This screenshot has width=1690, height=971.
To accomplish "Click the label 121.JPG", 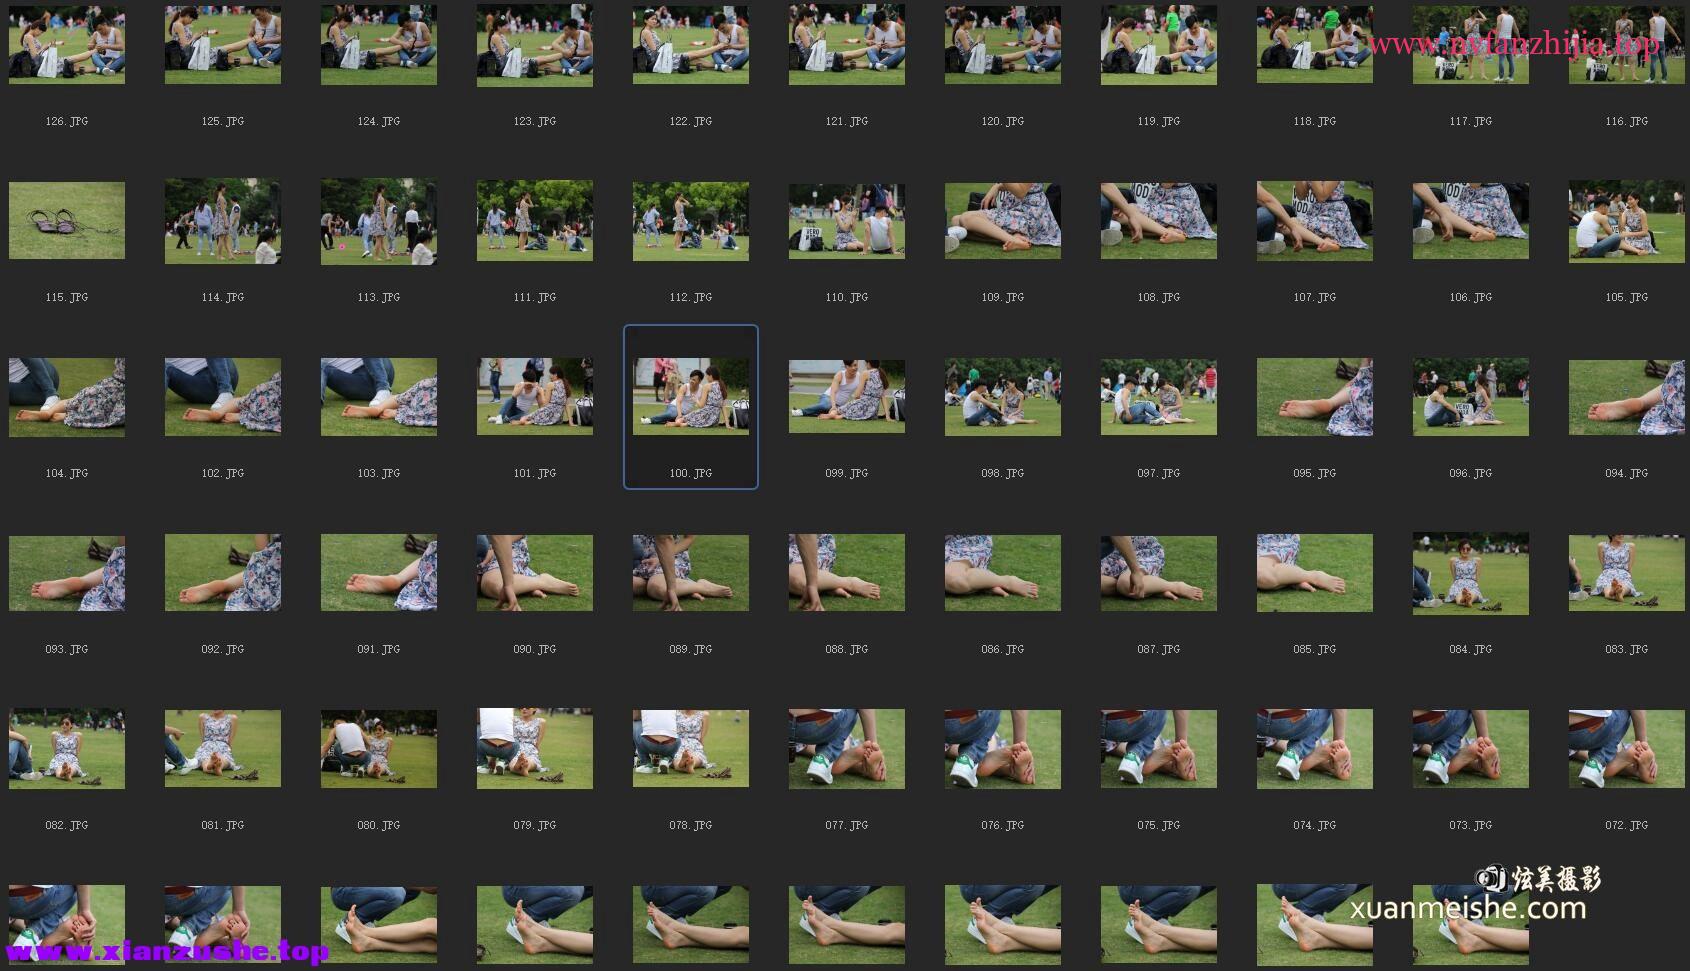I will (x=847, y=121).
